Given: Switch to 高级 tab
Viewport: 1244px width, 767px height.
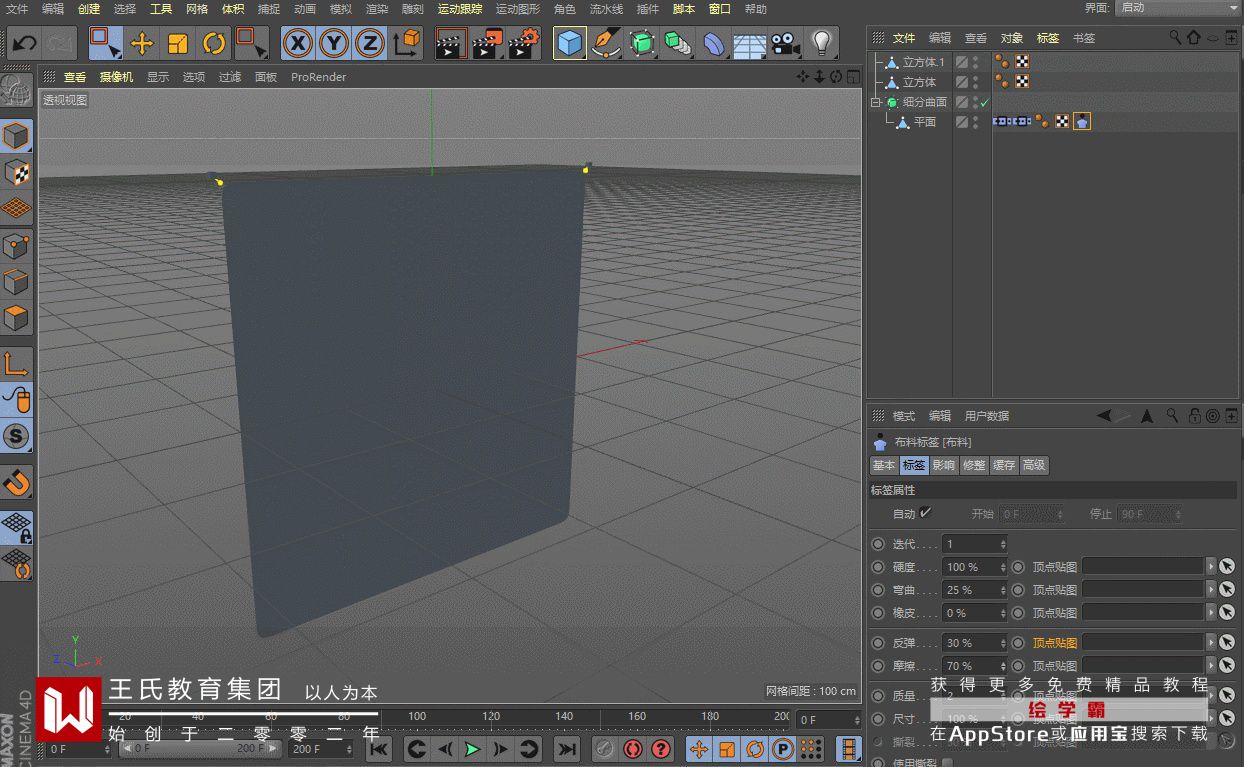Looking at the screenshot, I should pyautogui.click(x=1034, y=465).
